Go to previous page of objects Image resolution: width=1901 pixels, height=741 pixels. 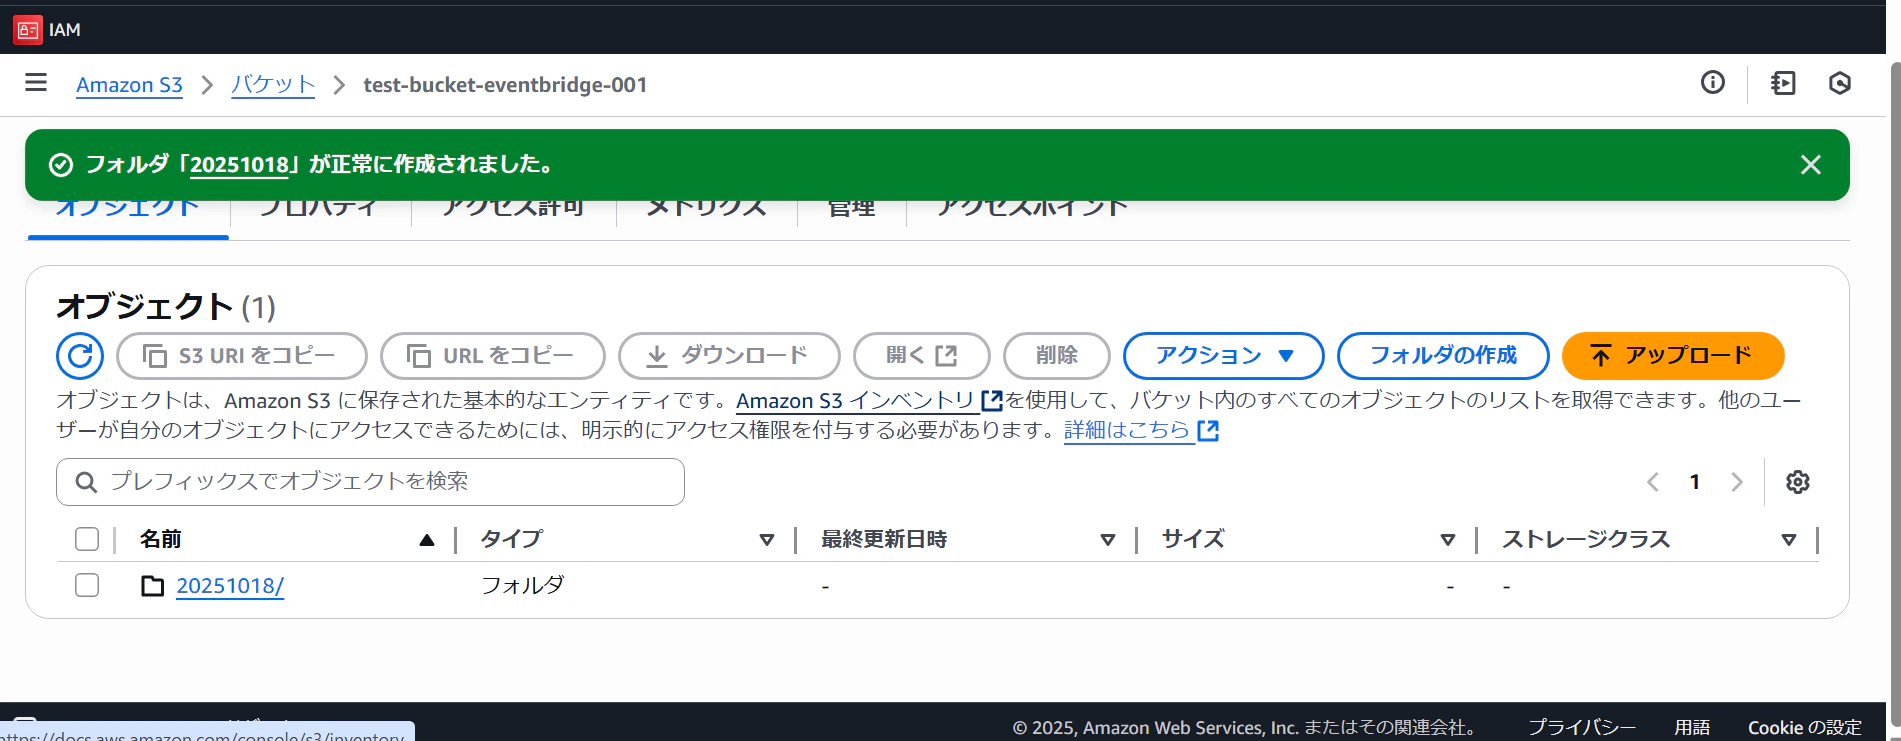[1653, 482]
